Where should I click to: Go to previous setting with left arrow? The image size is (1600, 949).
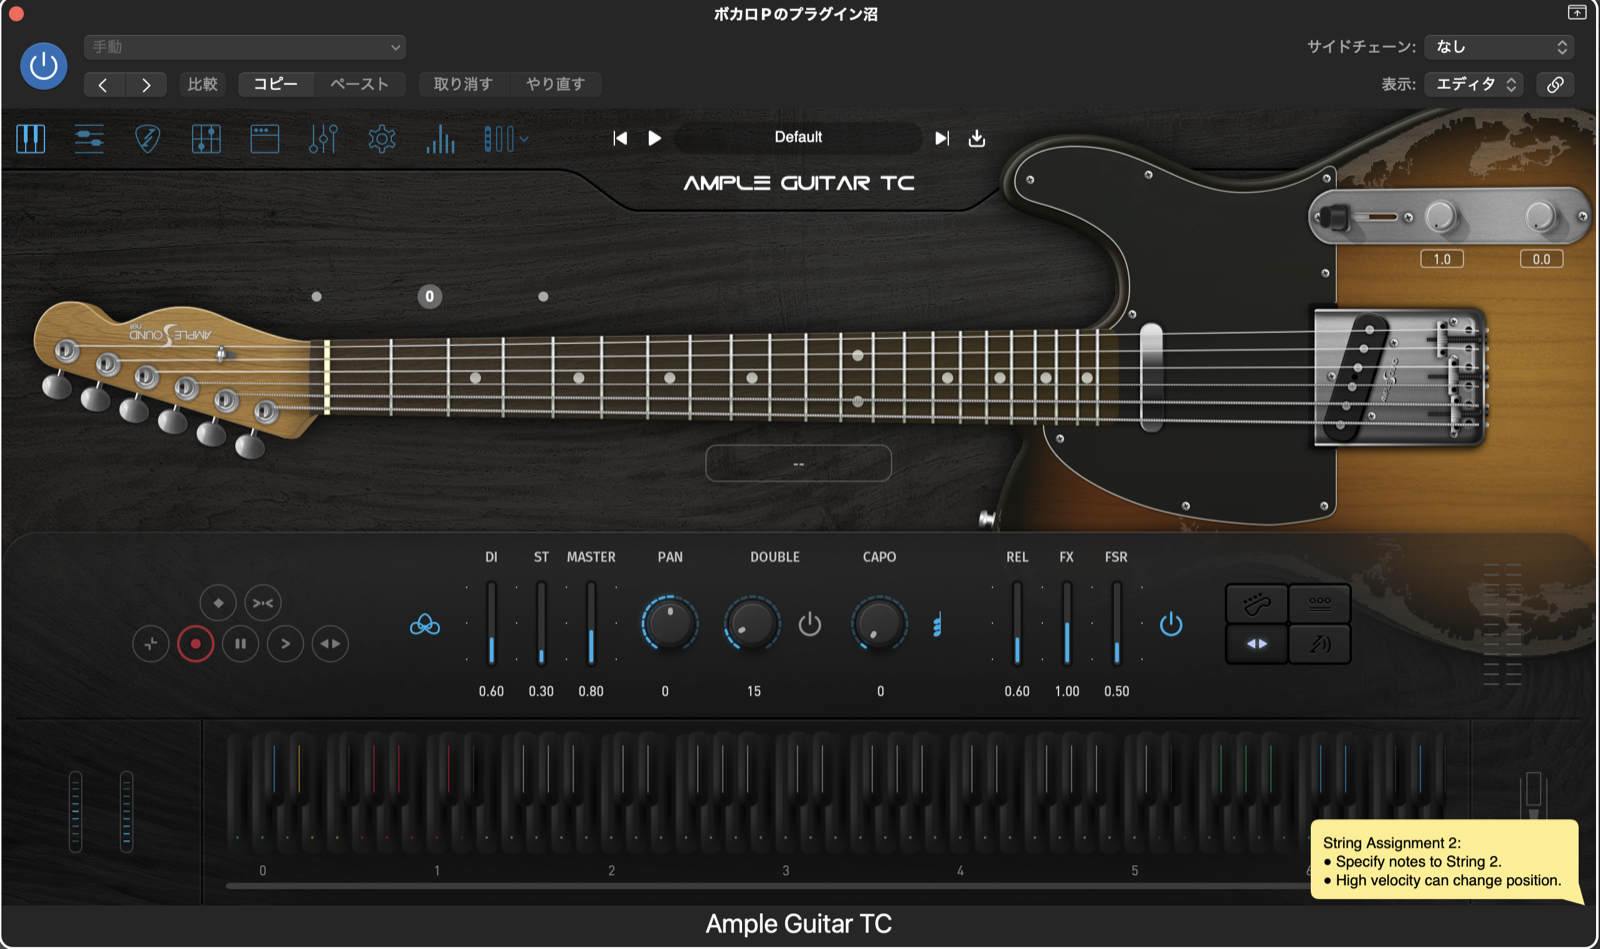[x=103, y=85]
